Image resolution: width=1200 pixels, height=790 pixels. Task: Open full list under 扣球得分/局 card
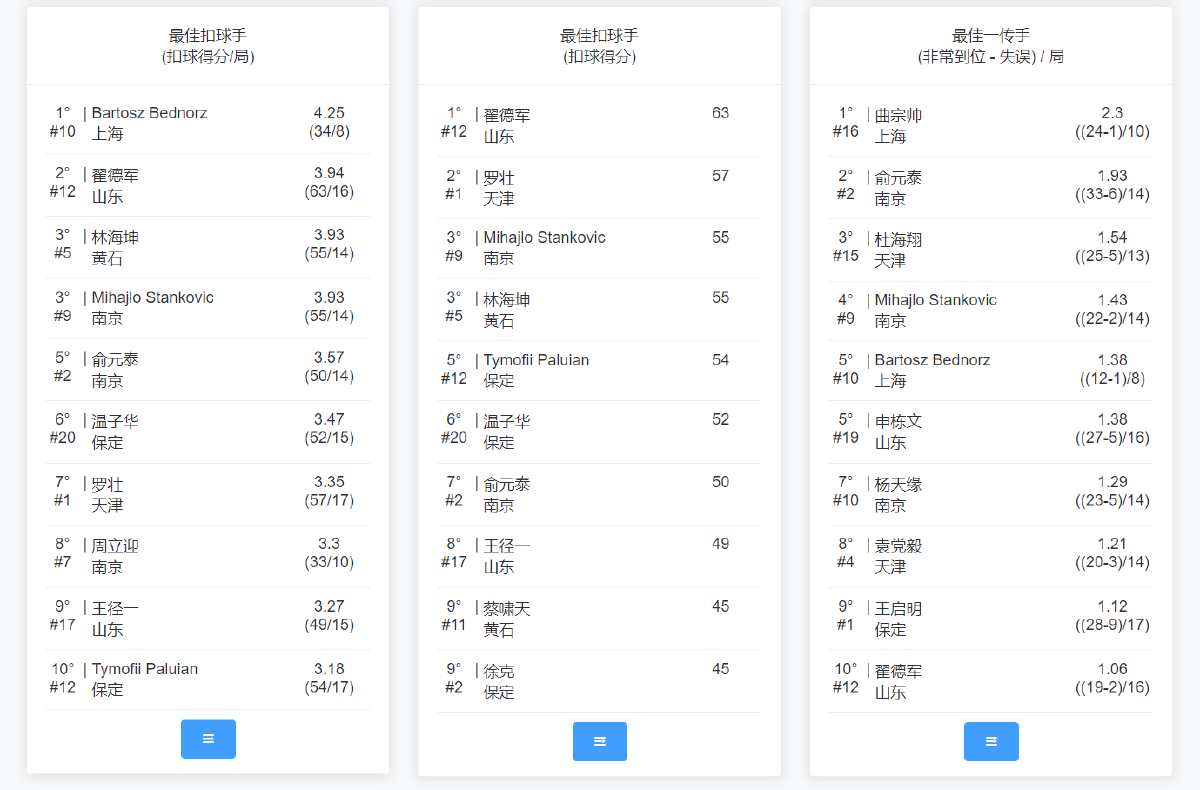[208, 739]
